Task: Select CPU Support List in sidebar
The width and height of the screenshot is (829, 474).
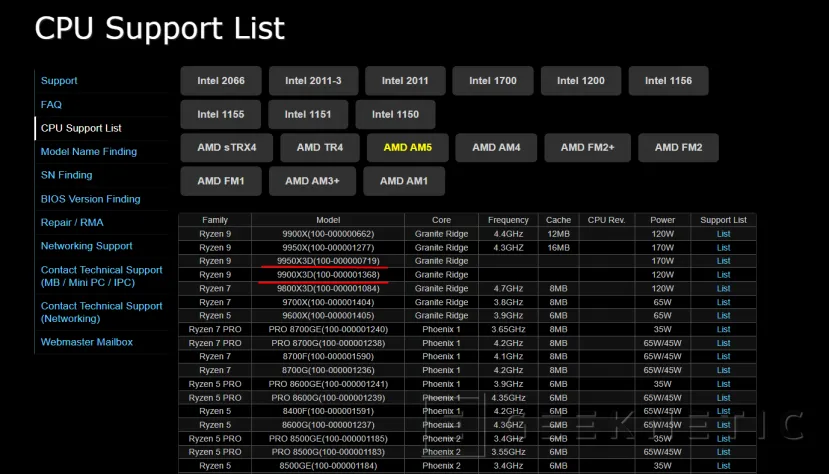Action: click(x=81, y=128)
